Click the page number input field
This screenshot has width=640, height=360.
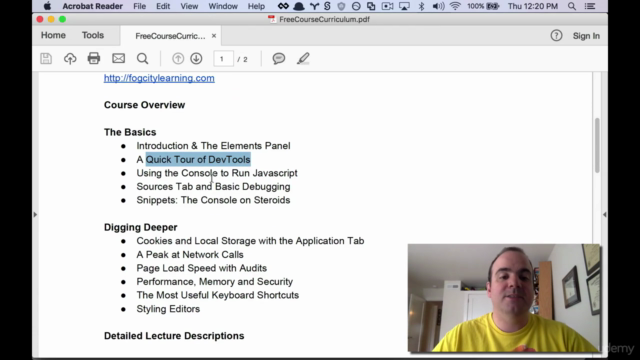coord(223,59)
